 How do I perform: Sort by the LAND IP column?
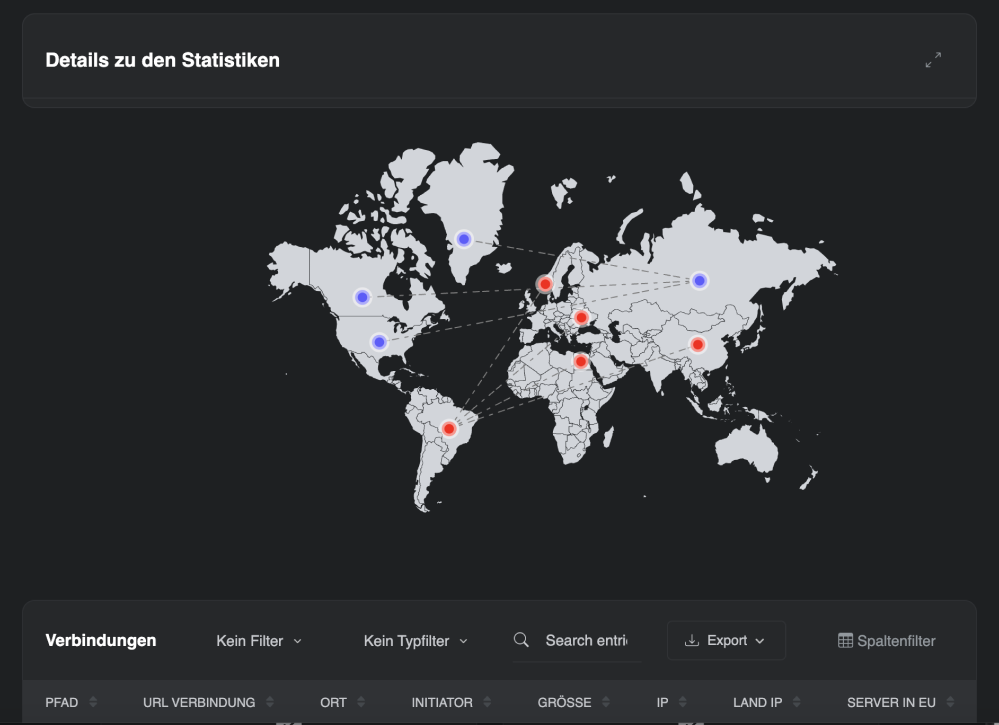(x=766, y=702)
